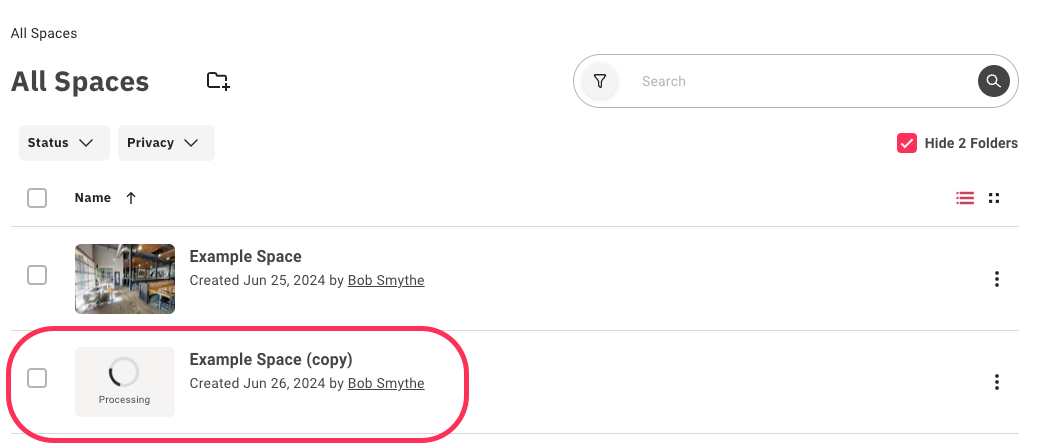Click the new folder icon
Screen dimensions: 1064x448
[218, 81]
